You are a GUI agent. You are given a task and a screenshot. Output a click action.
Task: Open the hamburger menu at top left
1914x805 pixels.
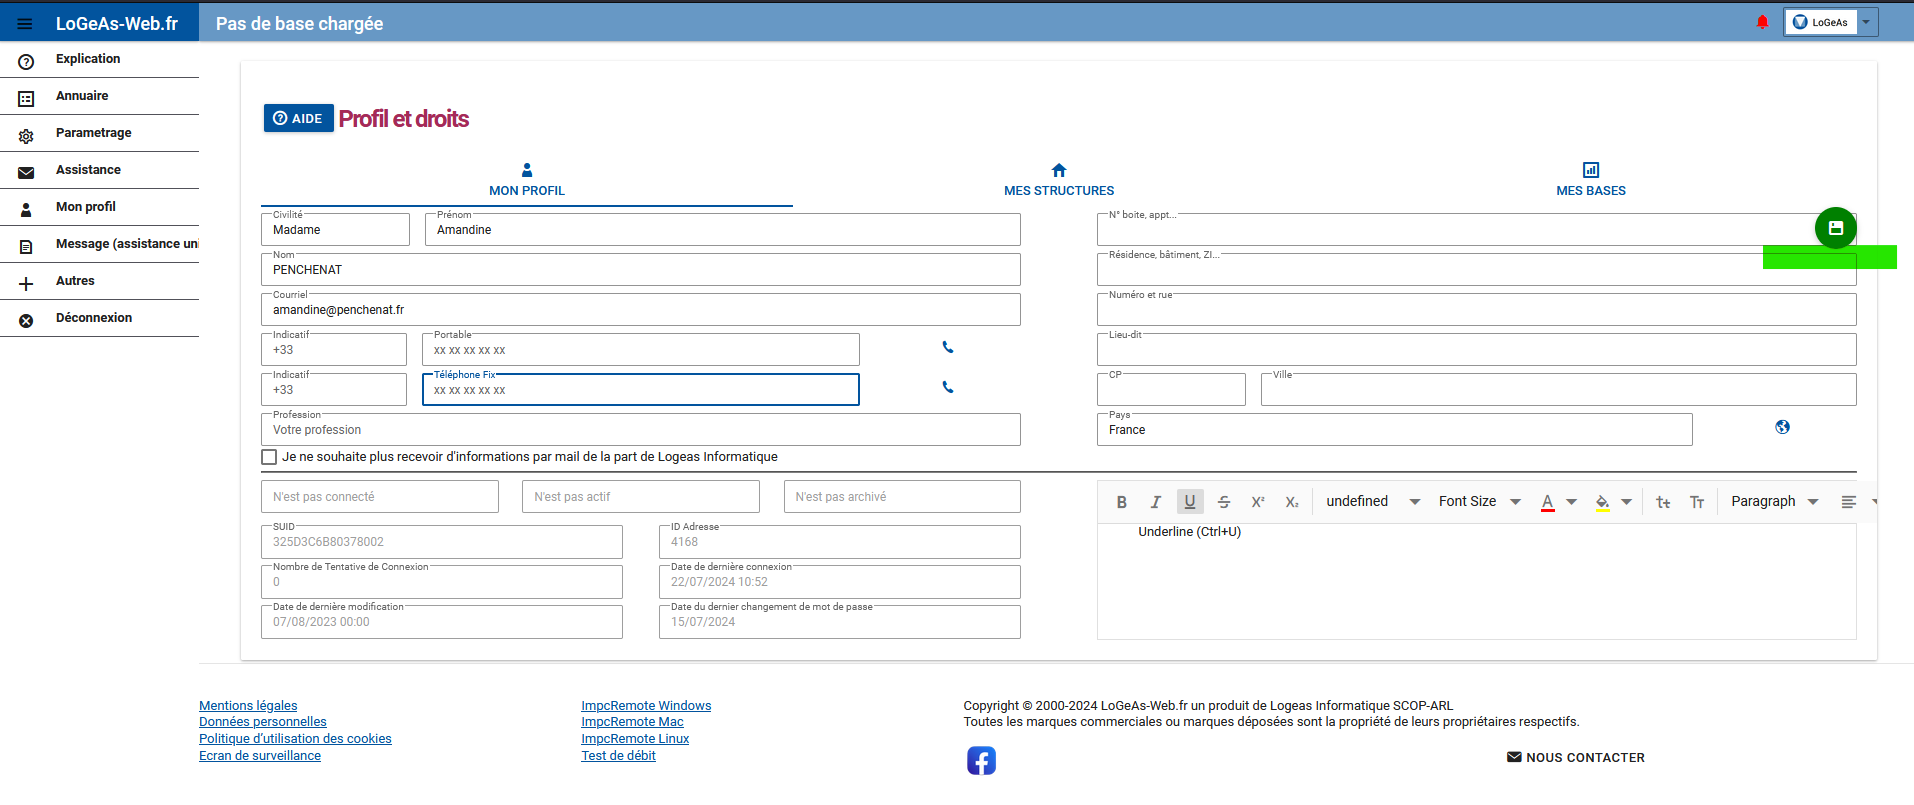pos(25,24)
